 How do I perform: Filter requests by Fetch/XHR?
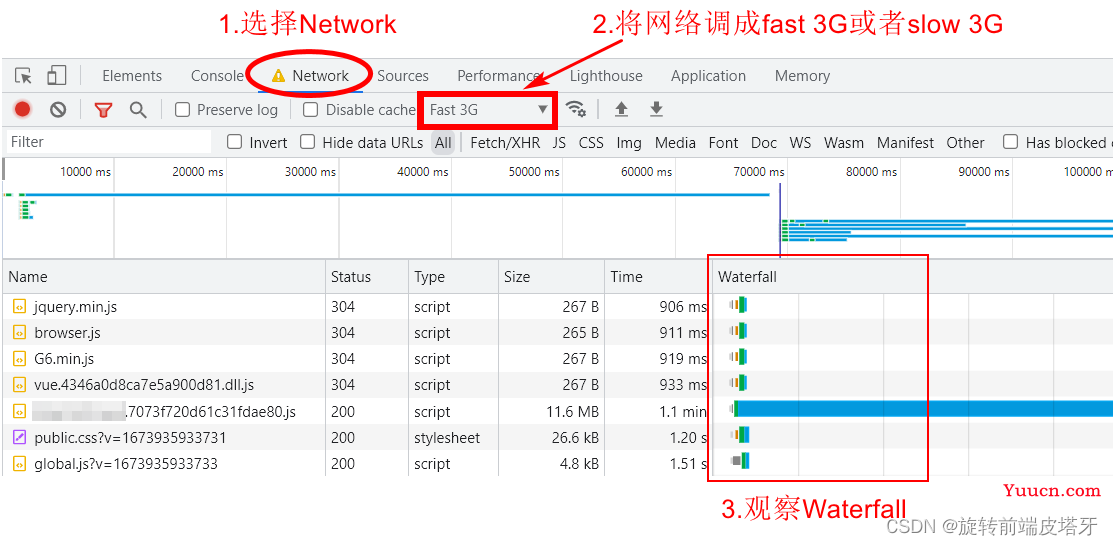point(505,143)
